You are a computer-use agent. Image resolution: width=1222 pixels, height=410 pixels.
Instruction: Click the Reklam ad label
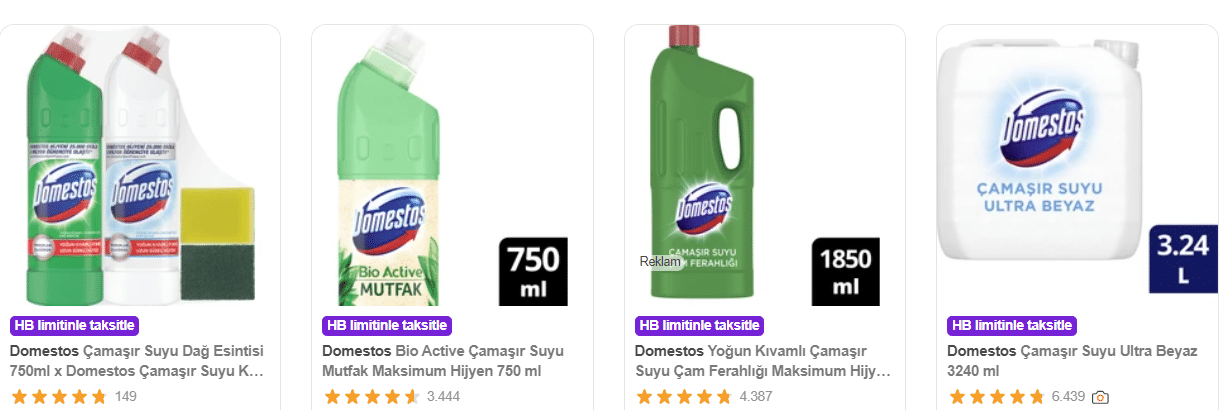[x=660, y=262]
